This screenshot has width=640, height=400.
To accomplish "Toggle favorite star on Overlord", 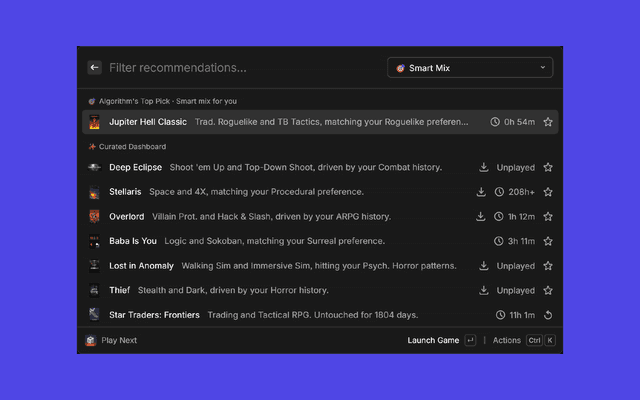I will (548, 216).
